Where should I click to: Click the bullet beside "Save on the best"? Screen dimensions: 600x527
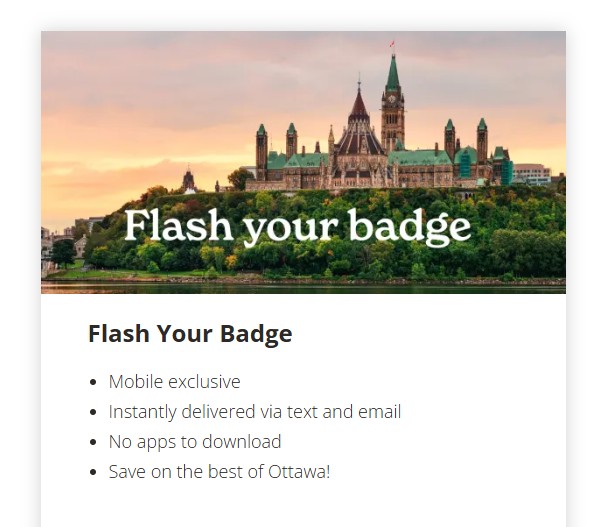(93, 473)
